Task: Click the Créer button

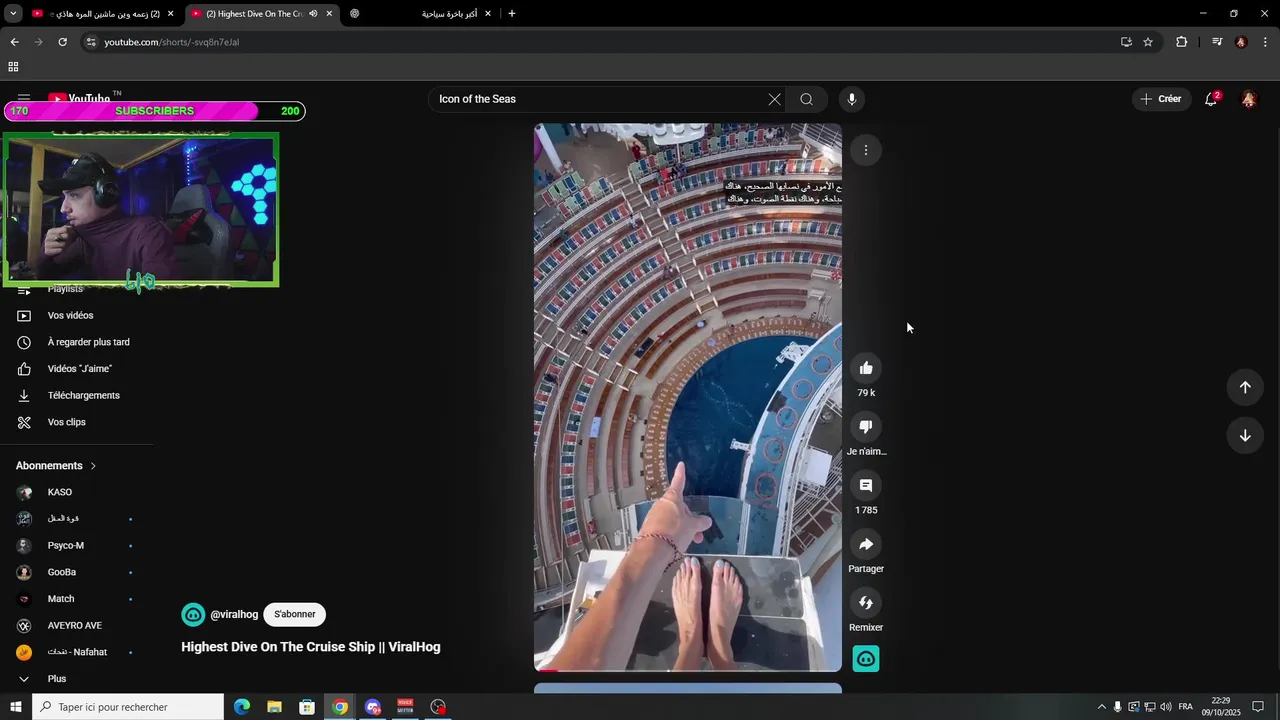Action: click(x=1161, y=99)
